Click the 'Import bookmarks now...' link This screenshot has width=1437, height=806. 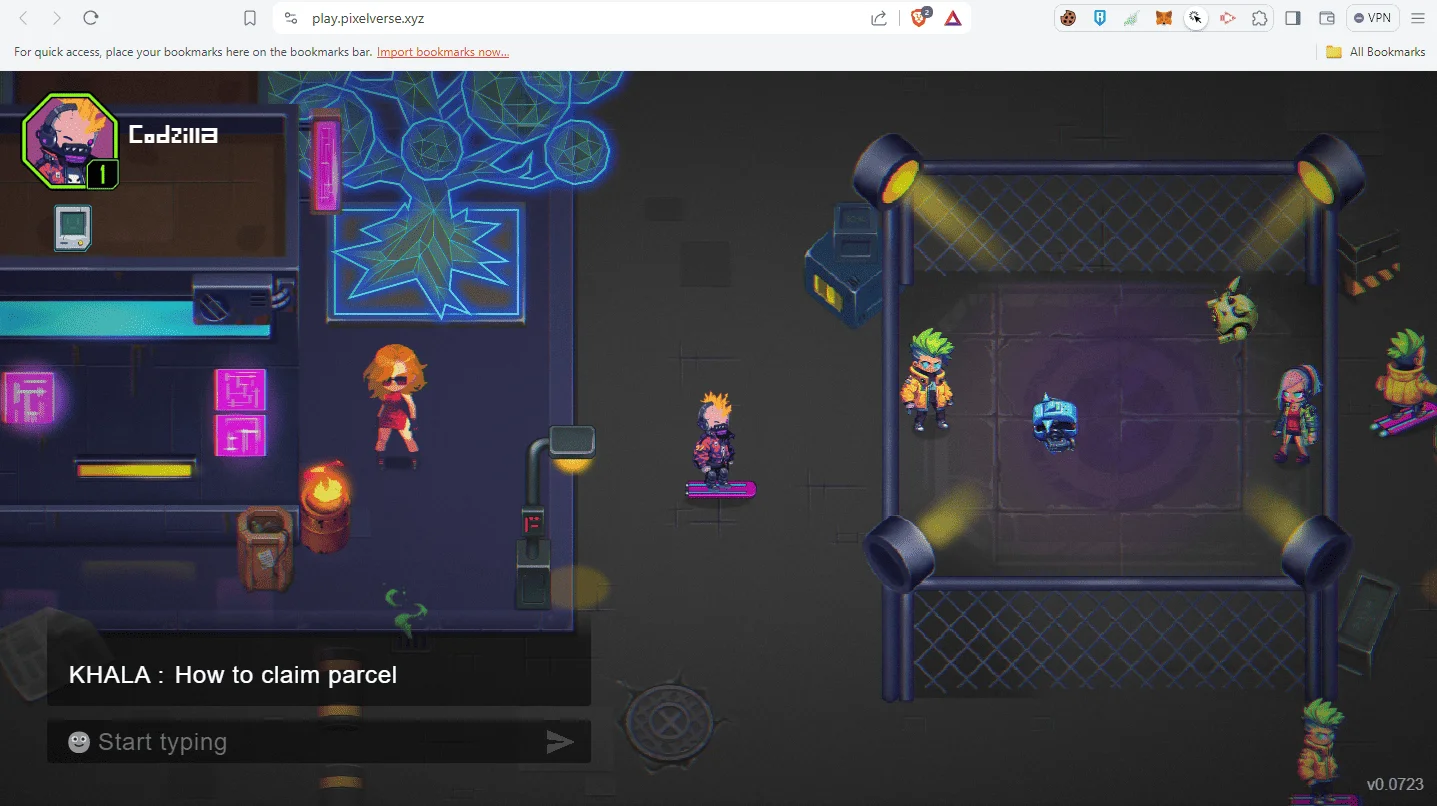443,52
